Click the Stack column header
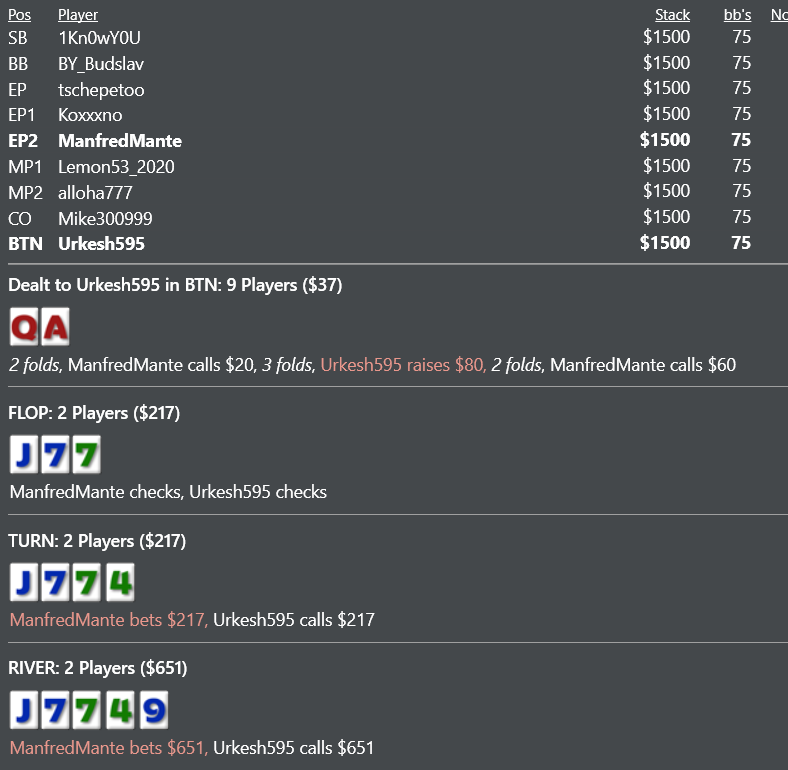This screenshot has height=770, width=788. coord(672,15)
